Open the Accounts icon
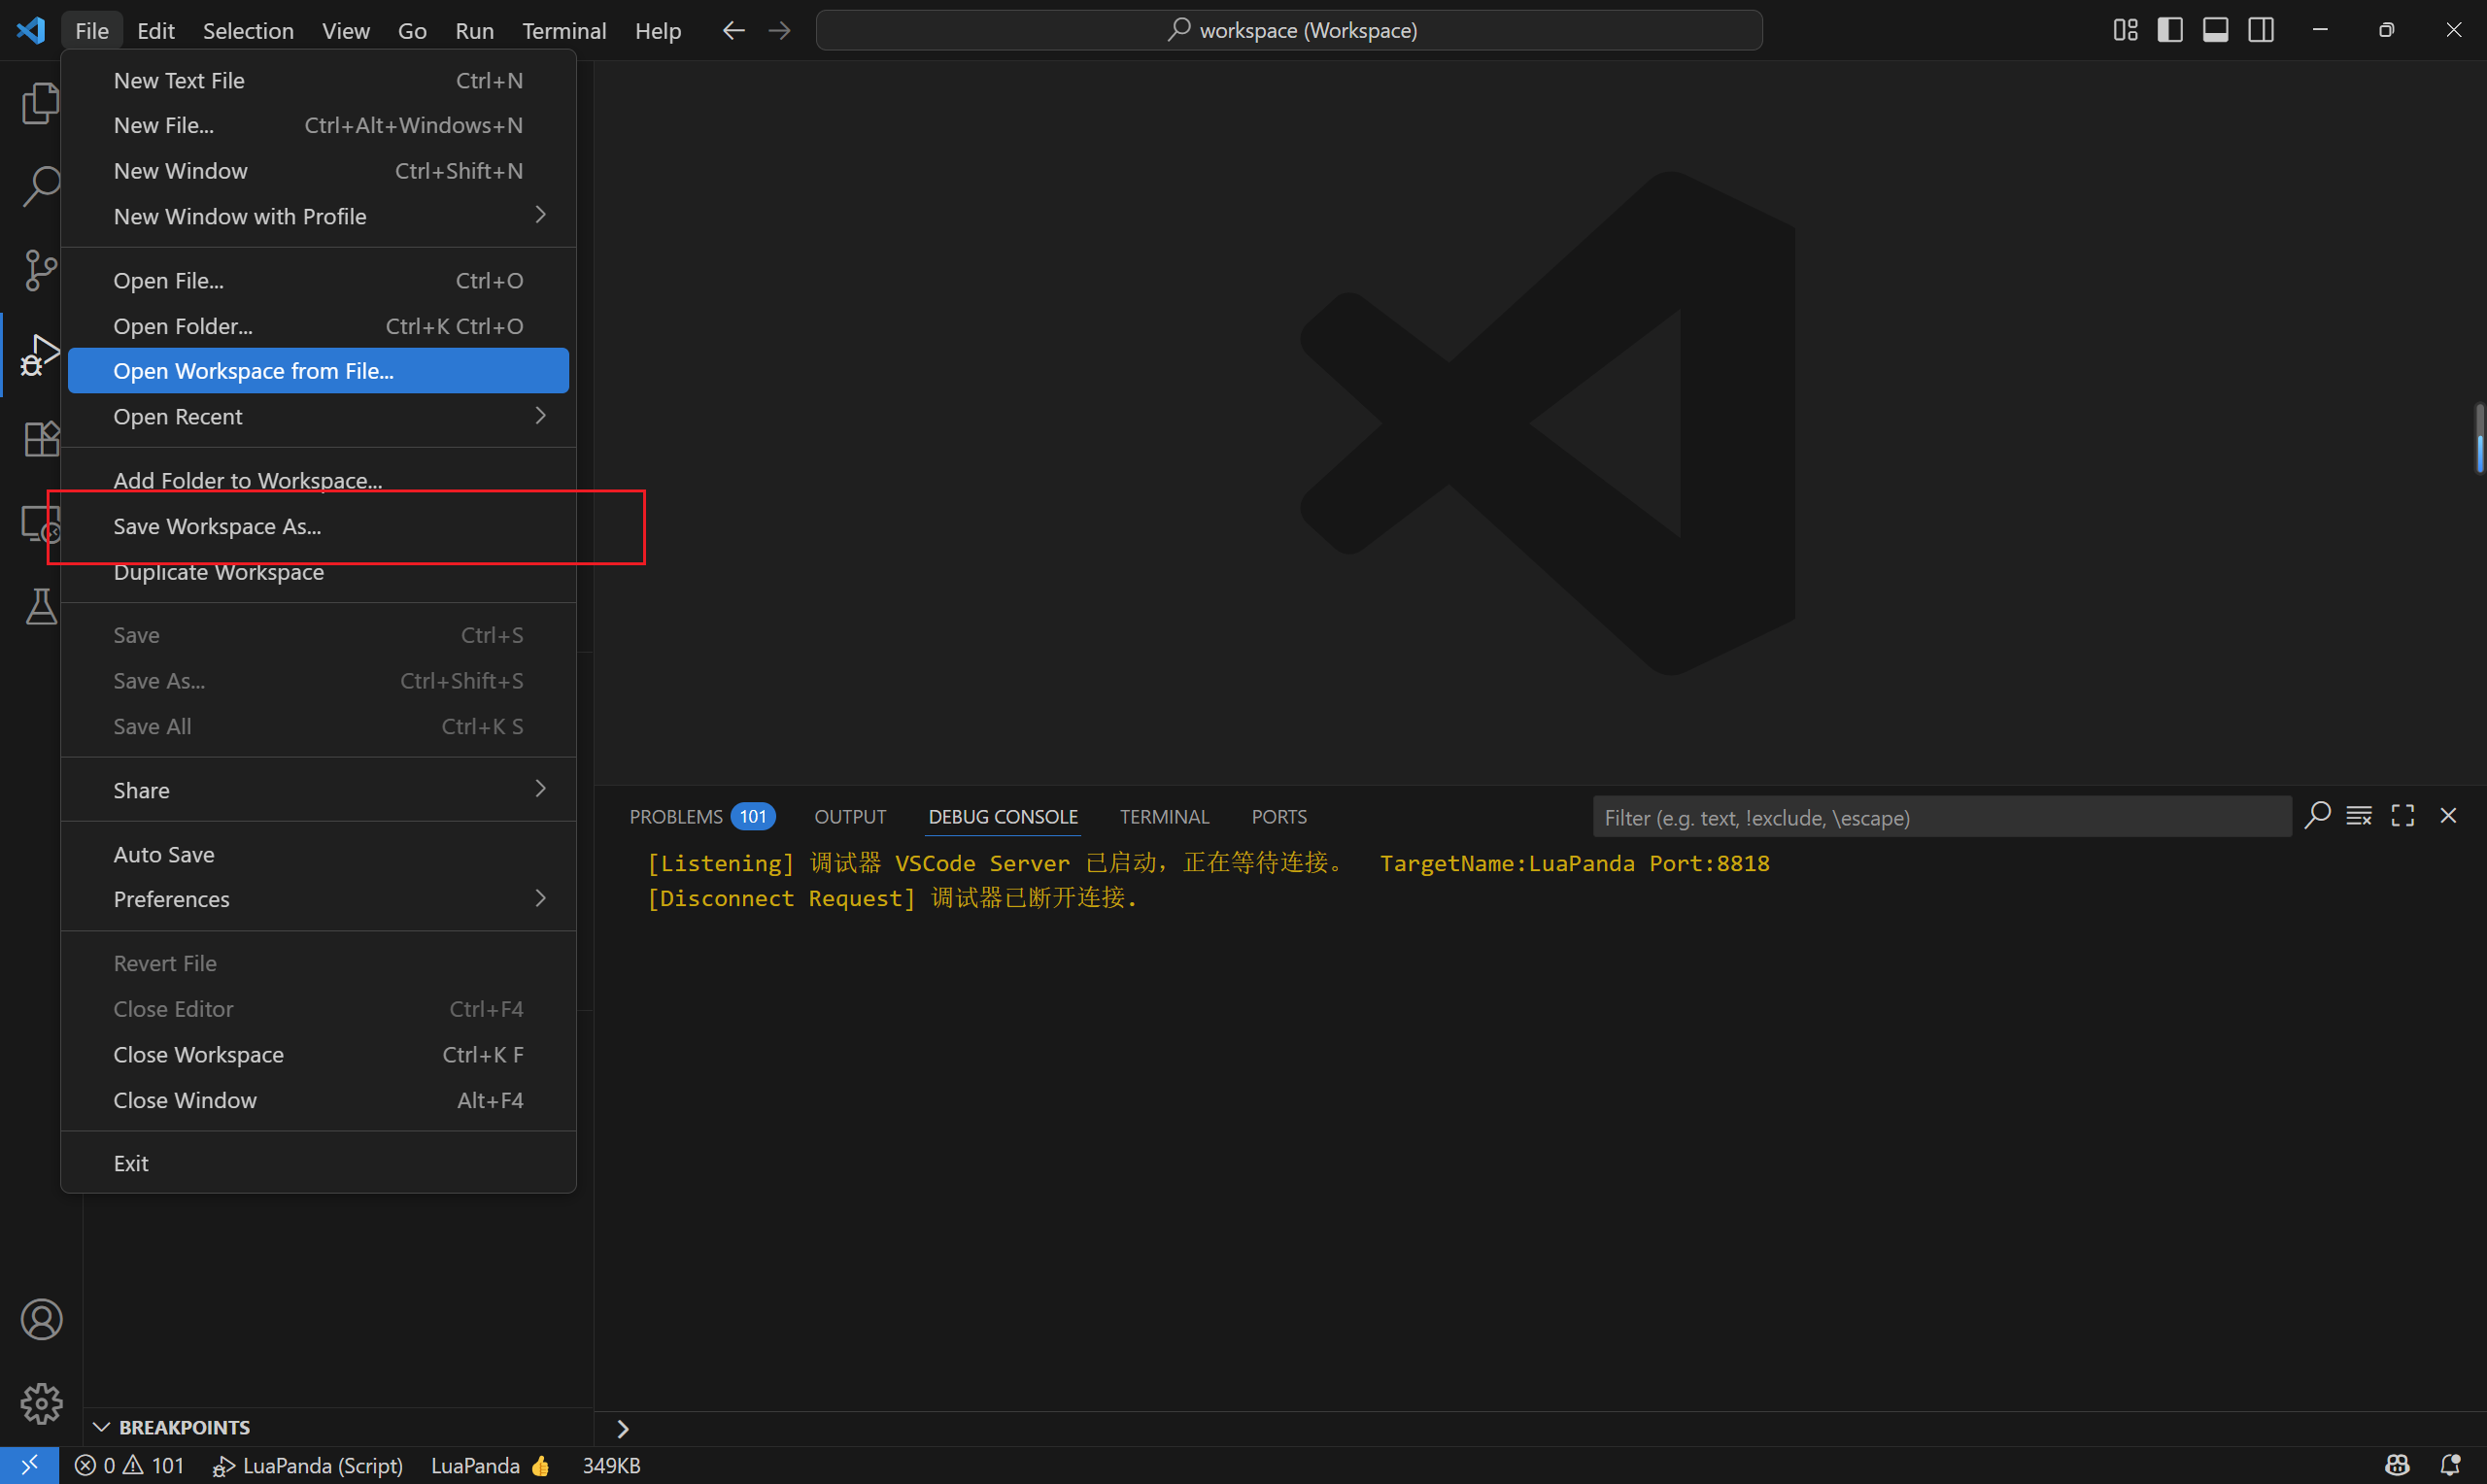Viewport: 2487px width, 1484px height. pos(41,1320)
